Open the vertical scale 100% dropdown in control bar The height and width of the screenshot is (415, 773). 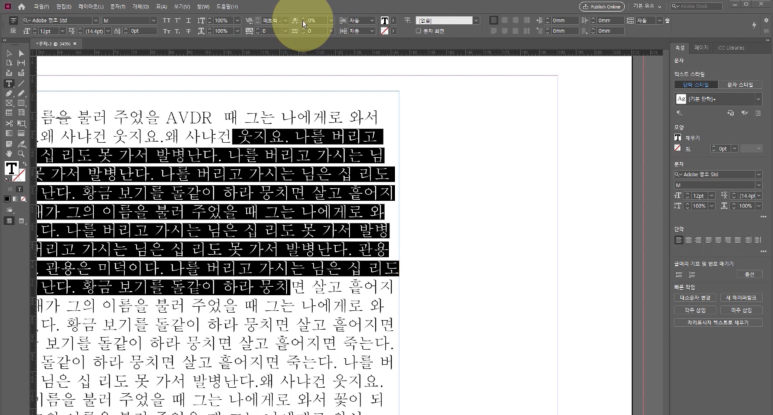coord(237,21)
